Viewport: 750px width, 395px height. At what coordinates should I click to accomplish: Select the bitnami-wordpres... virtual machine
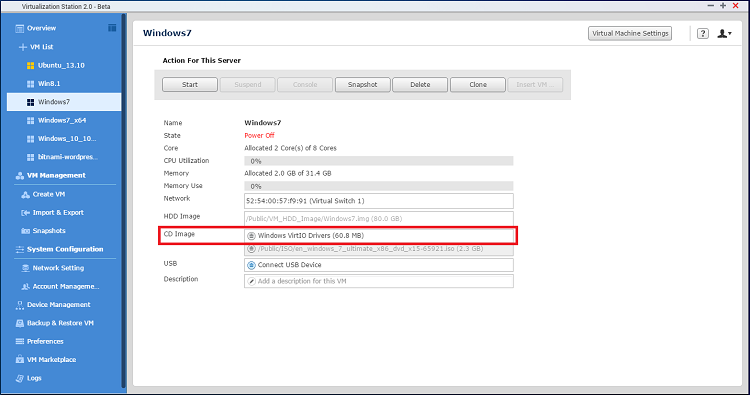(68, 156)
